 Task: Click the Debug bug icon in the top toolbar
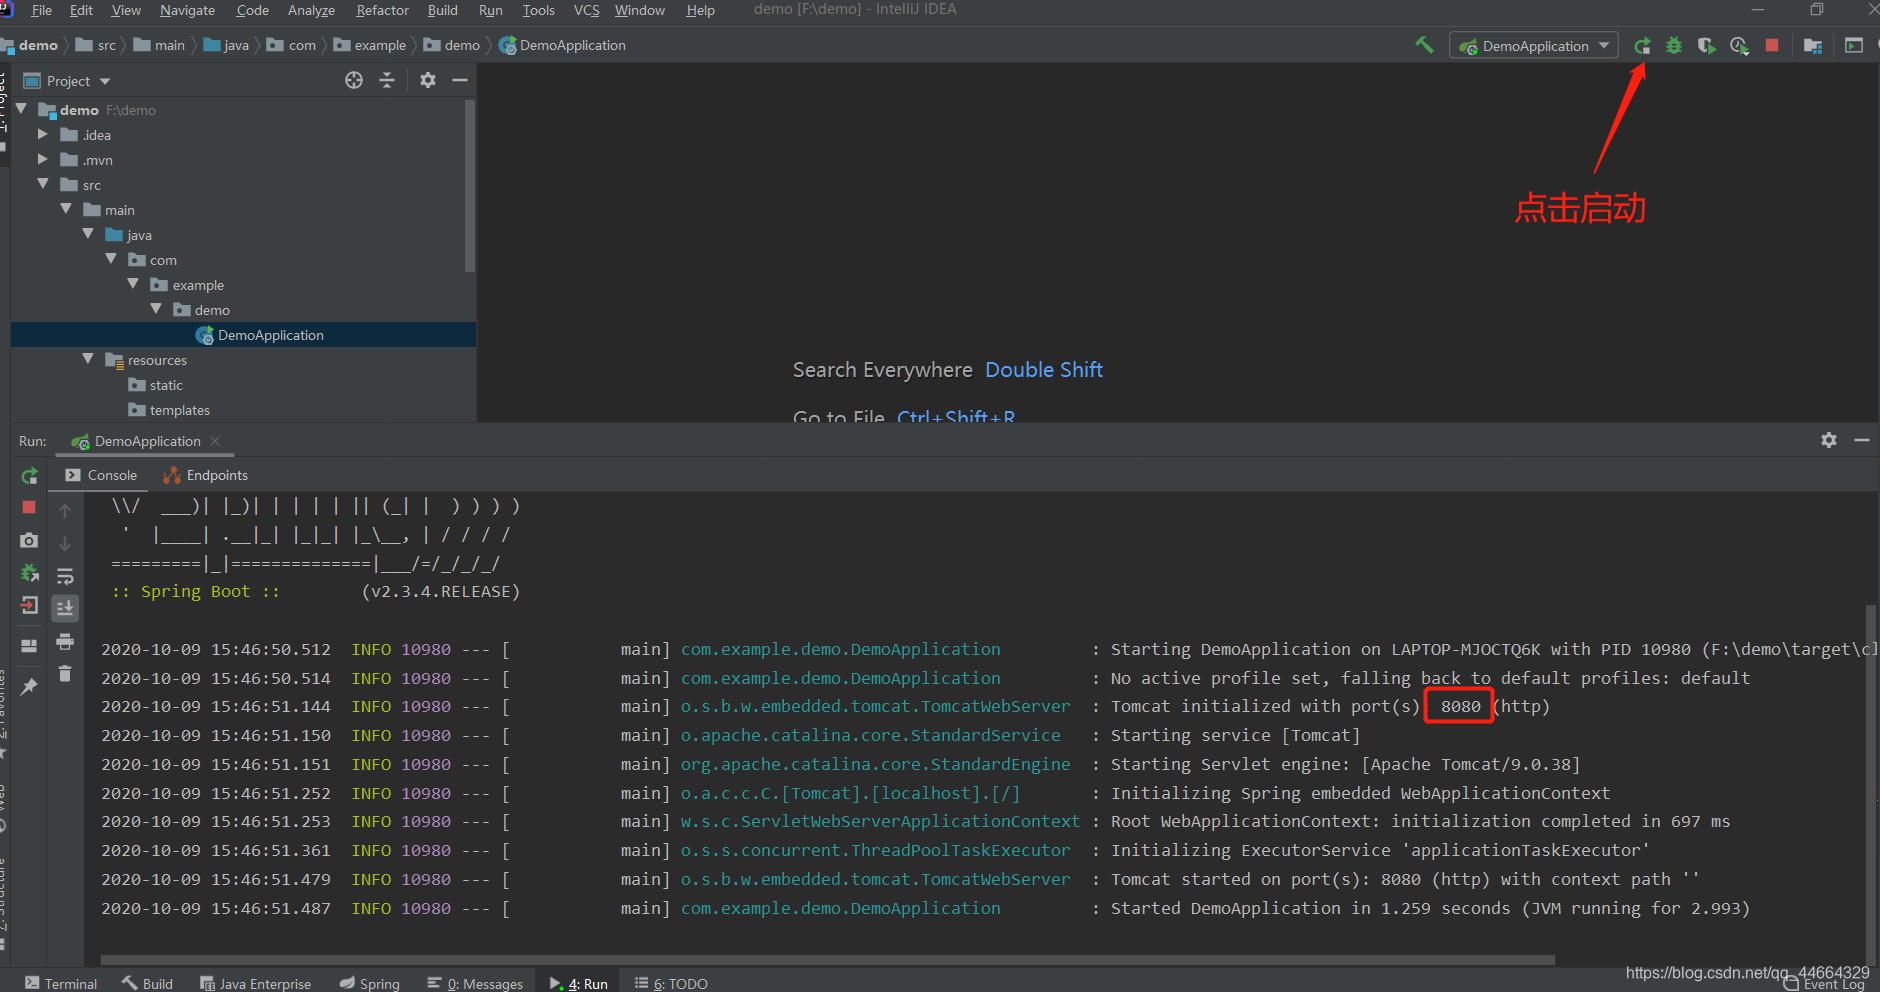tap(1674, 46)
